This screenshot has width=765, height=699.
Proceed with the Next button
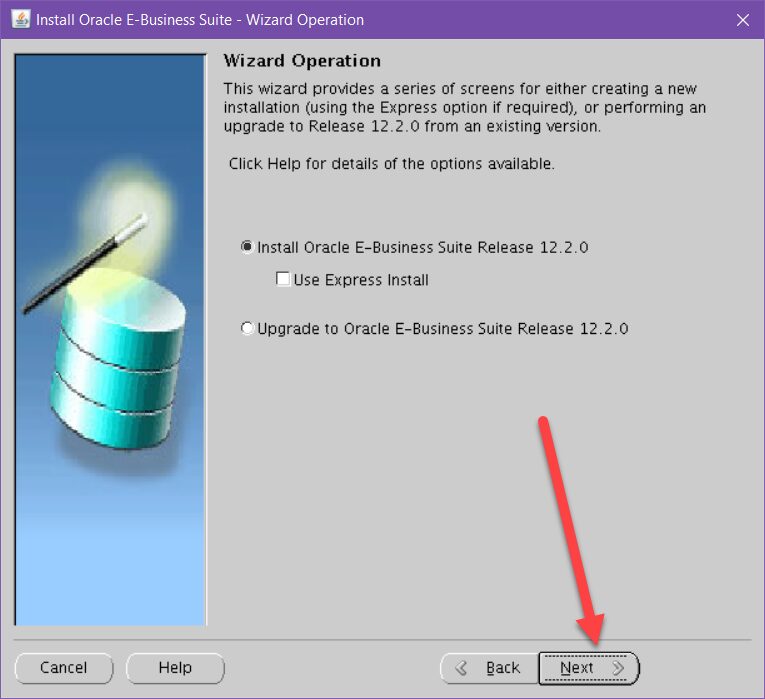coord(589,668)
